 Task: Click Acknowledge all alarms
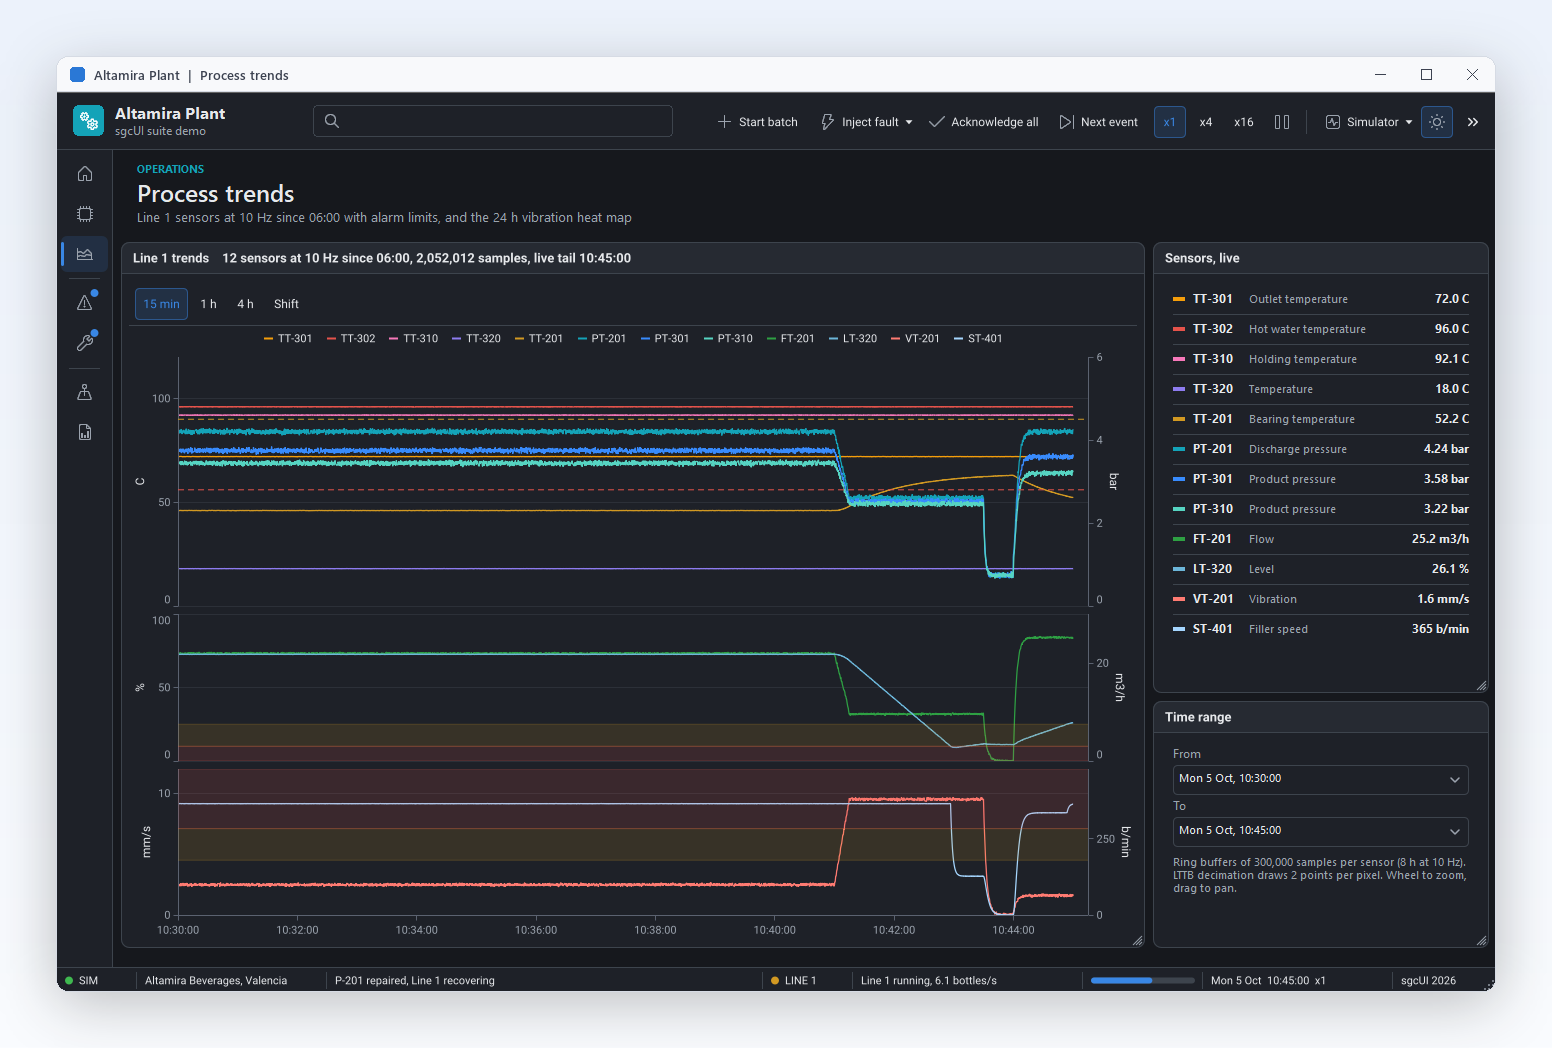click(x=984, y=122)
